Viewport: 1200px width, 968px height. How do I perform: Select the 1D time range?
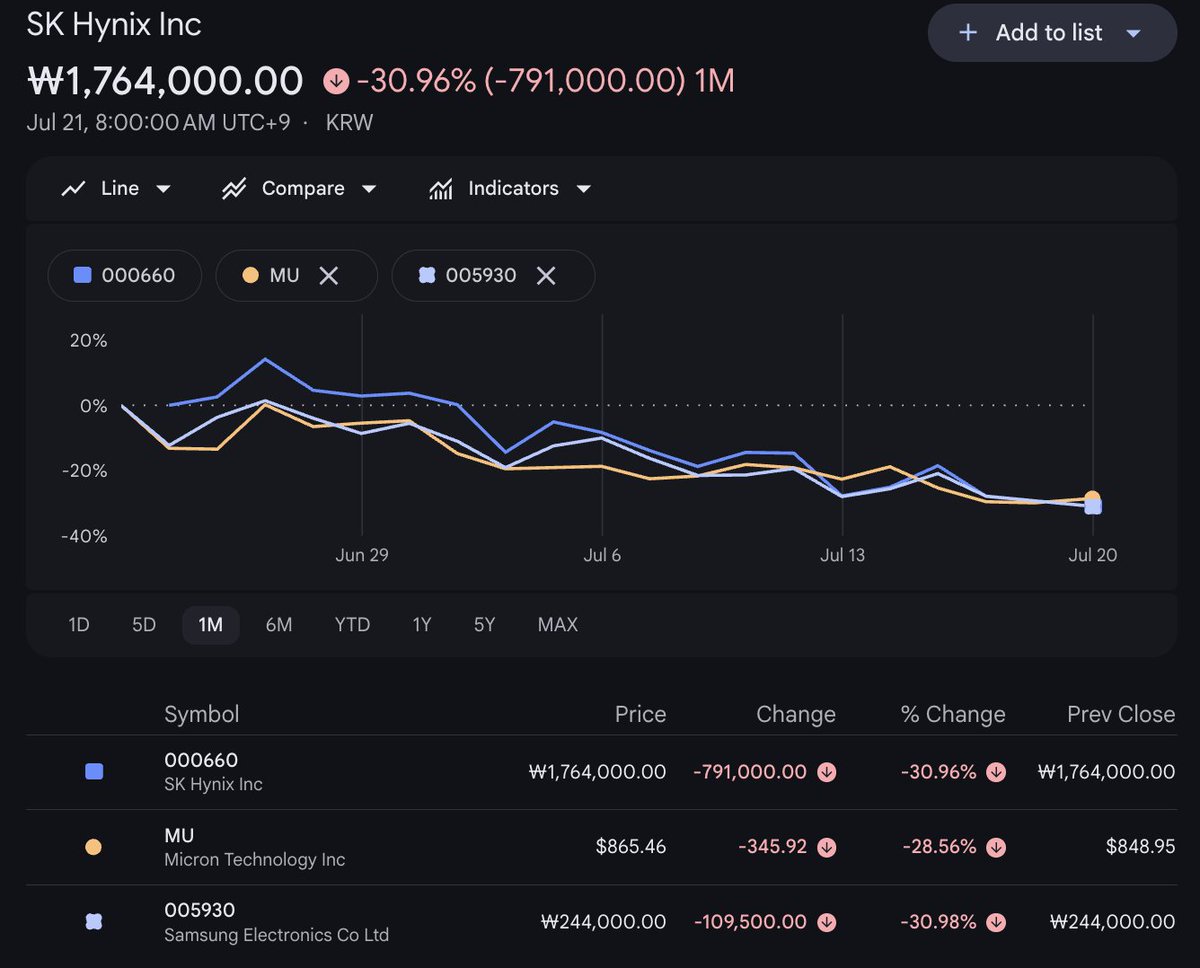point(79,625)
